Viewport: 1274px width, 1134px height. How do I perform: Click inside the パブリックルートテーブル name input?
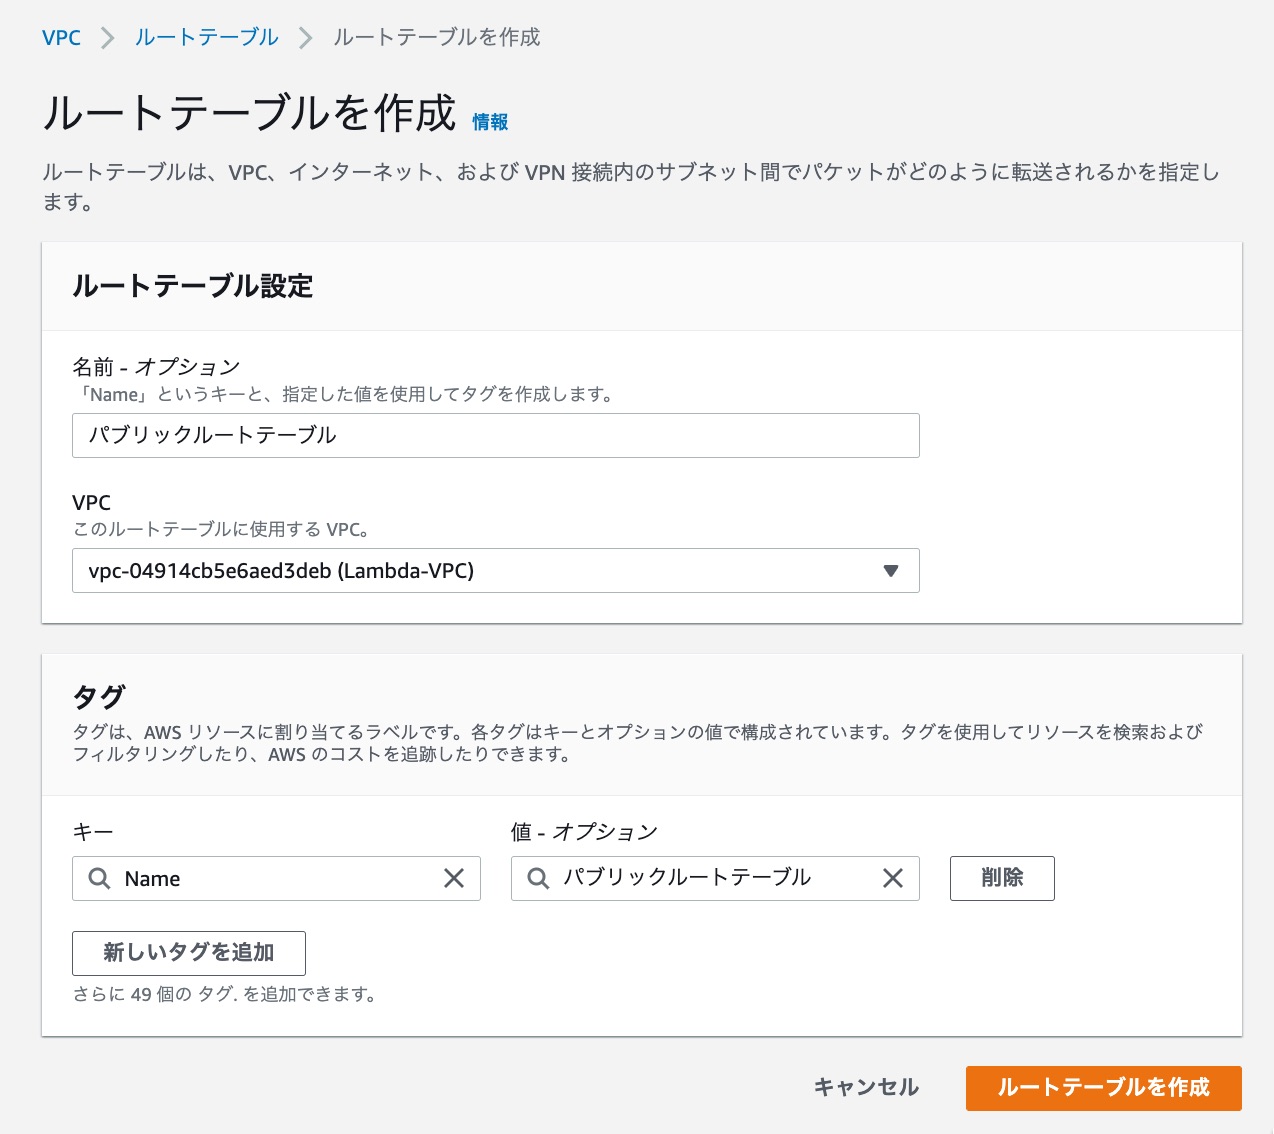(x=495, y=435)
